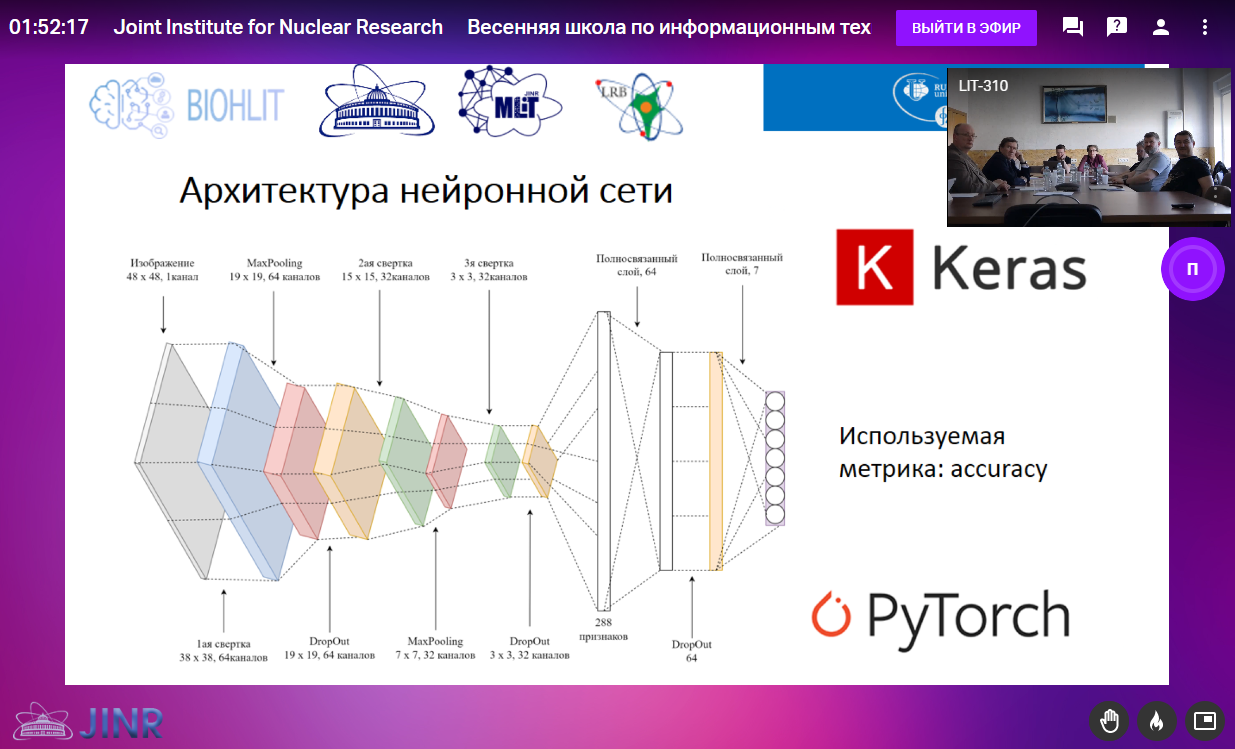Viewport: 1235px width, 749px height.
Task: Click the PyTorch logo on slide
Action: [939, 616]
